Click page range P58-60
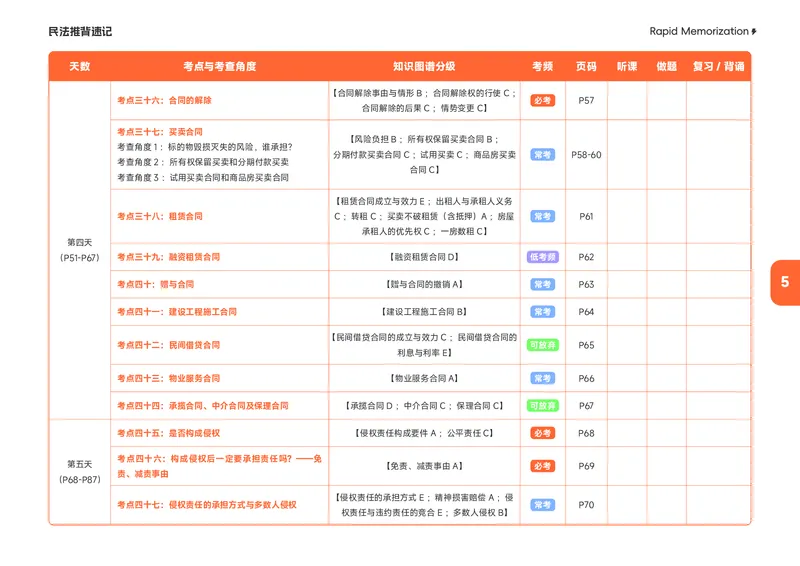The height and width of the screenshot is (566, 800). pos(586,155)
